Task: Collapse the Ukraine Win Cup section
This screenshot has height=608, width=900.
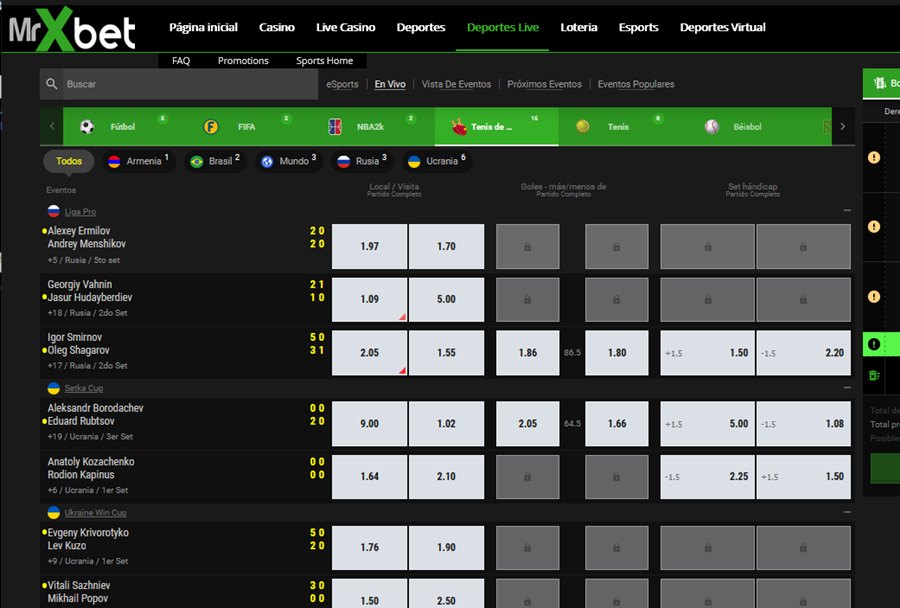Action: point(847,512)
